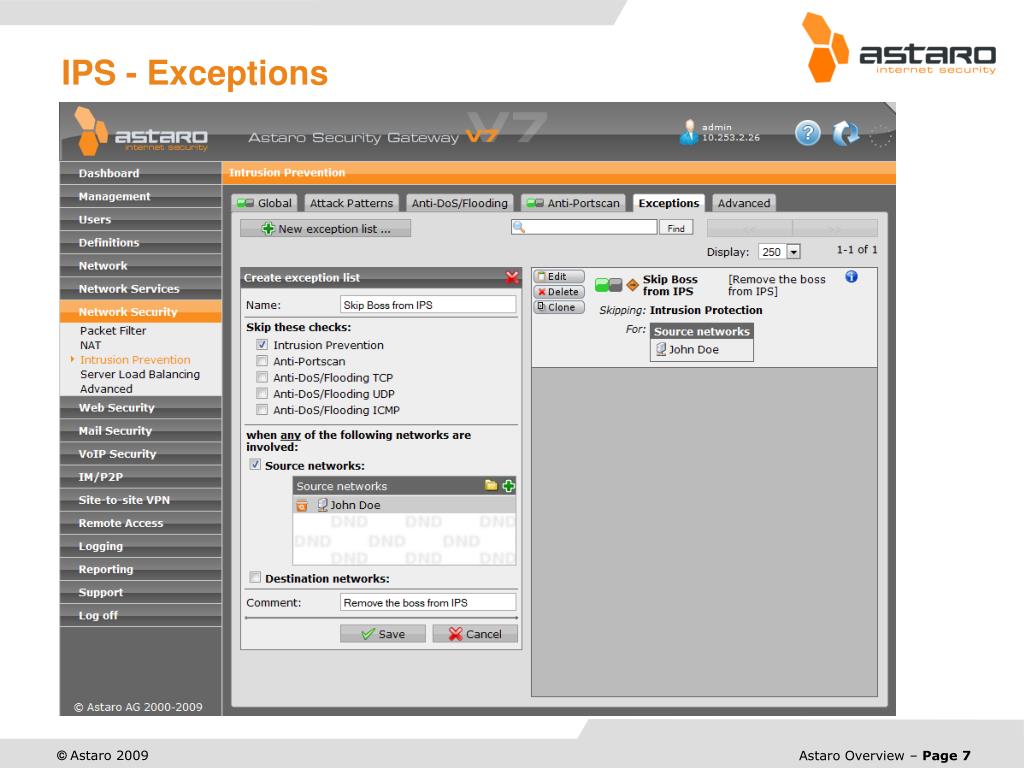Click the Astaro logo in the gateway header

point(141,132)
